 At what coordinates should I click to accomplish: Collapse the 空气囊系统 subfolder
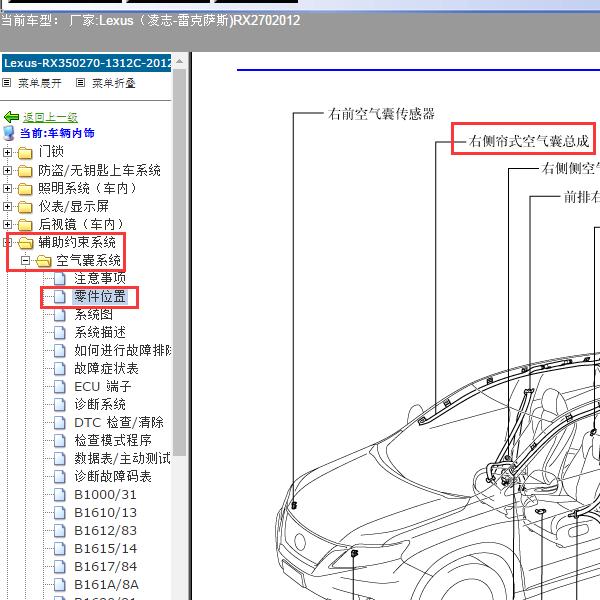click(25, 261)
